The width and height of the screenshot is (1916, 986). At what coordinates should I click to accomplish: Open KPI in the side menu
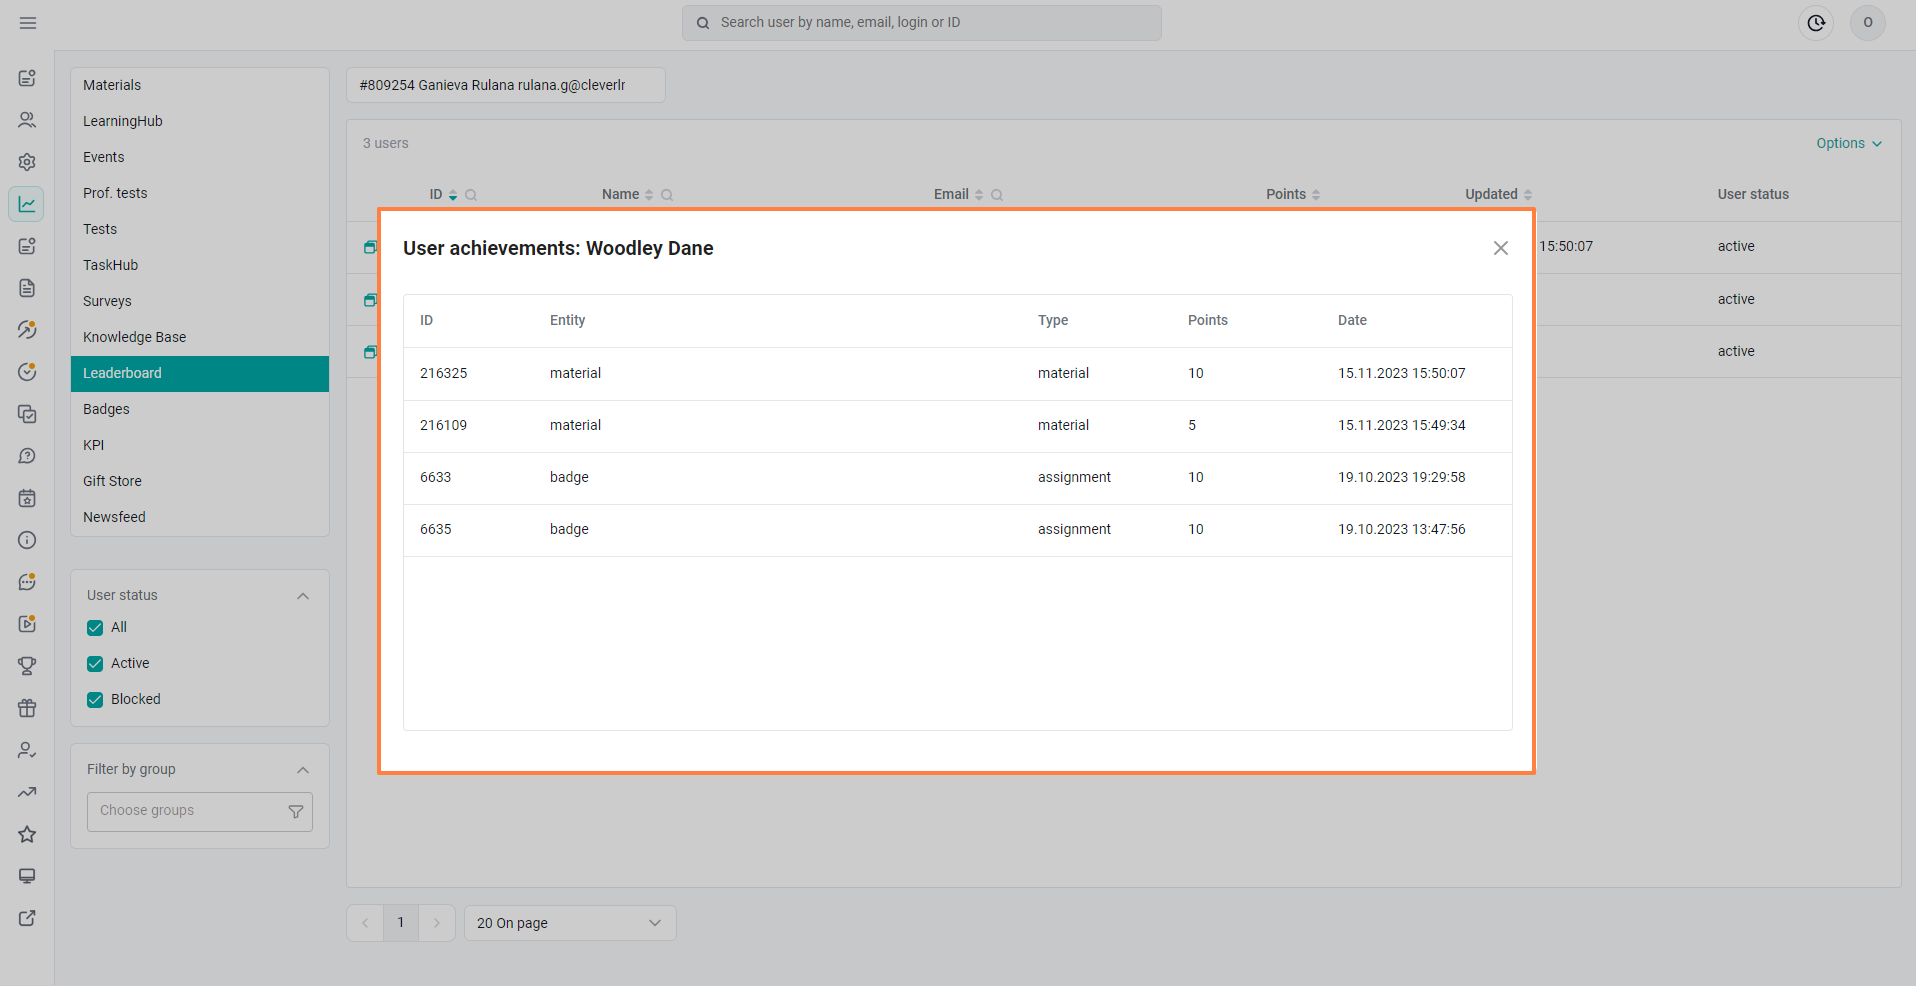(x=200, y=445)
